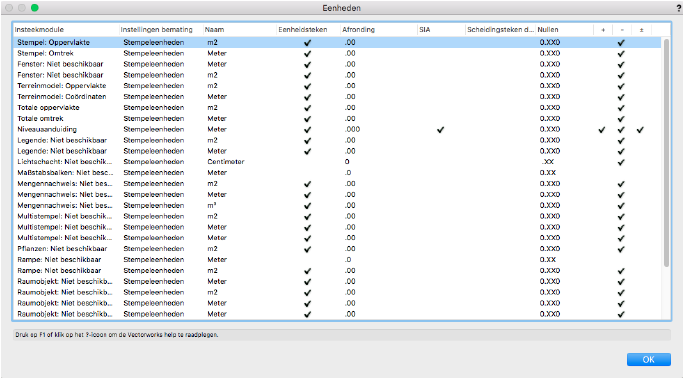Open Afronding value .000 for Niveauaanduiding
This screenshot has height=380, width=684.
[x=352, y=130]
